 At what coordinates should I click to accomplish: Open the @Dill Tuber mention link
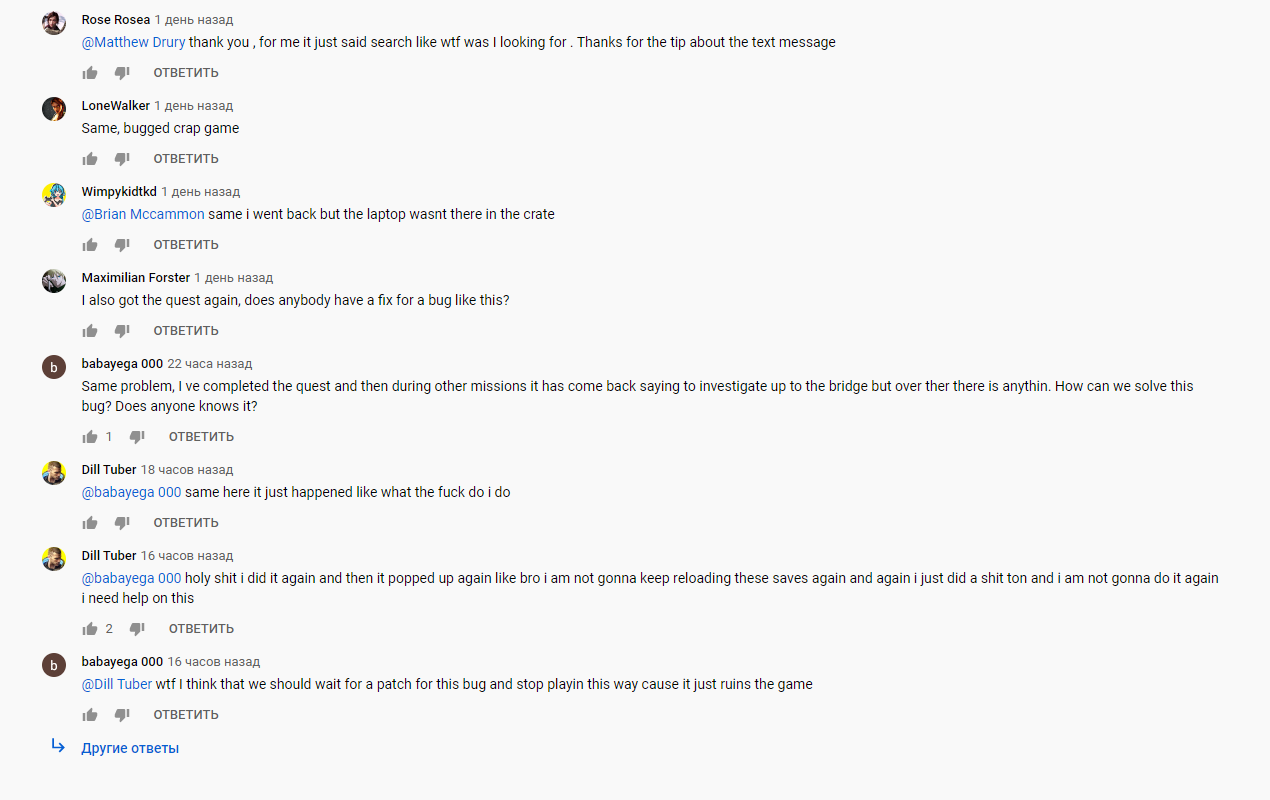click(x=117, y=684)
